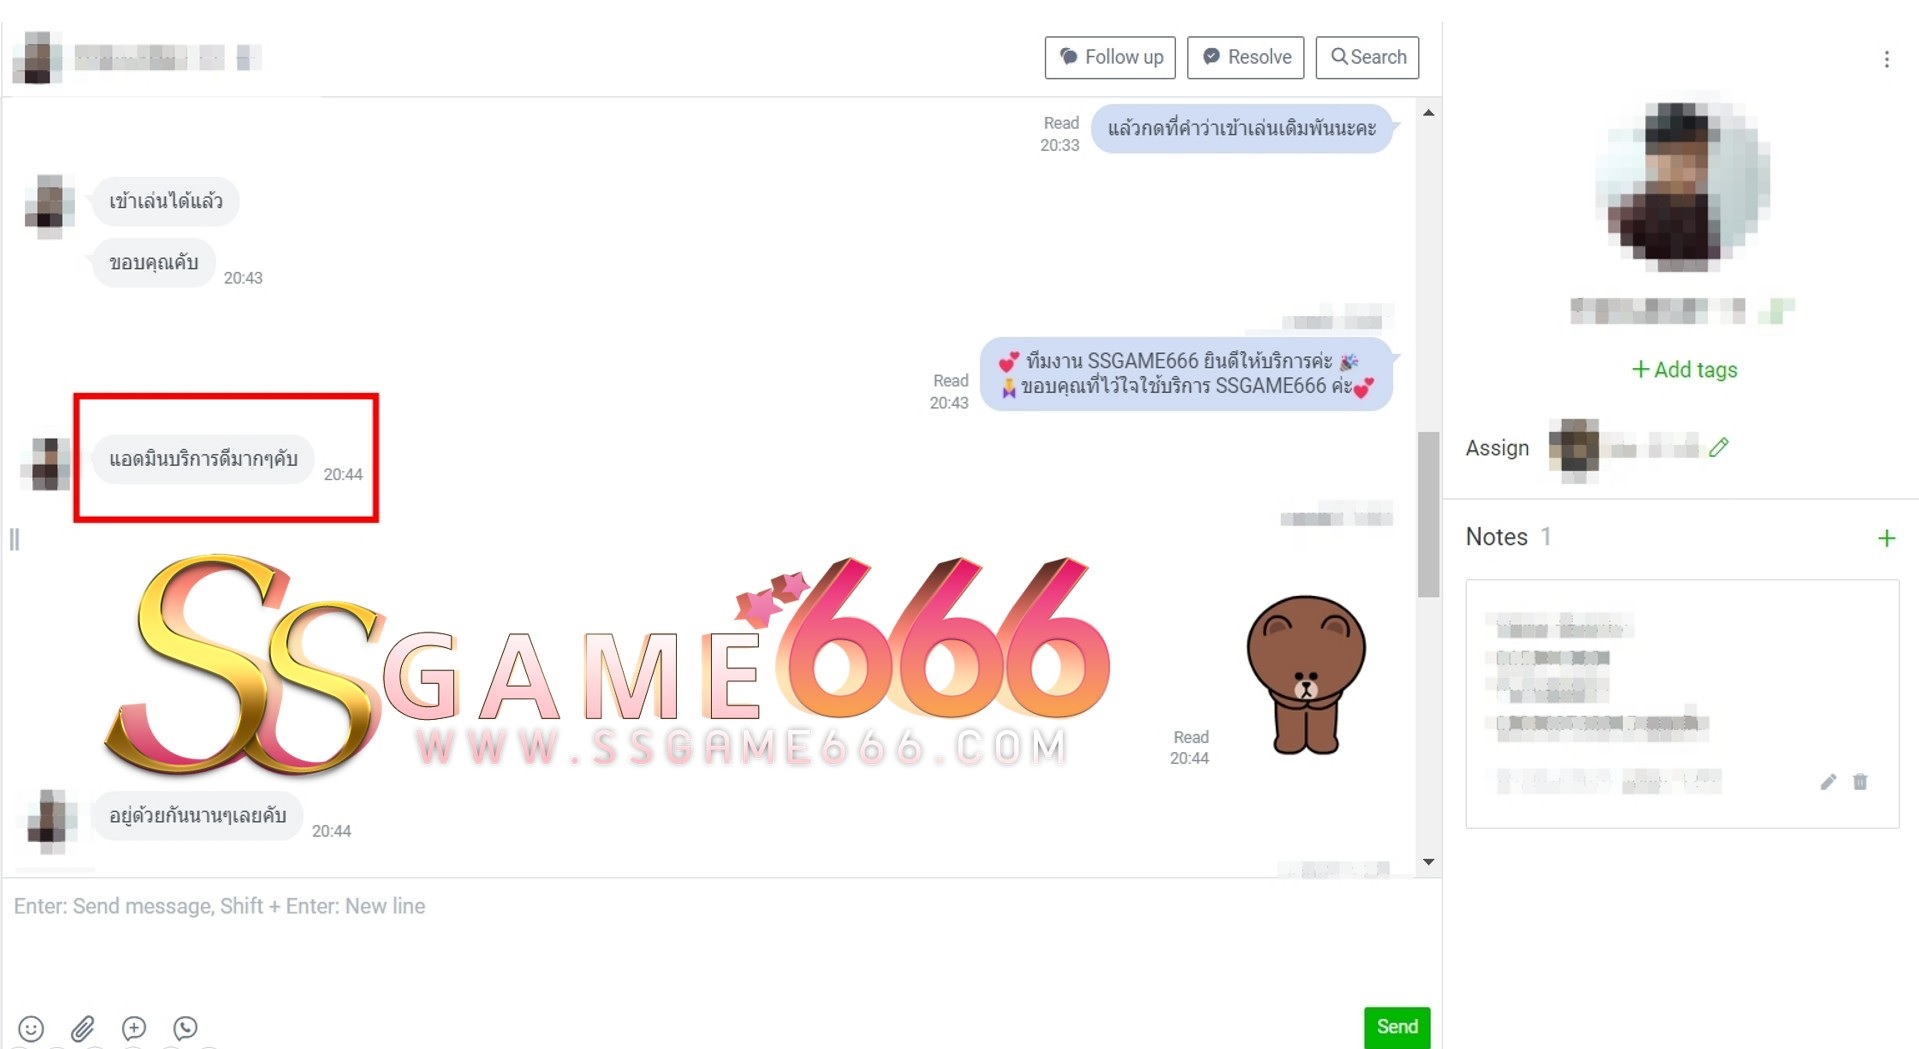Viewport: 1919px width, 1049px height.
Task: Click the message input field
Action: coord(700,940)
